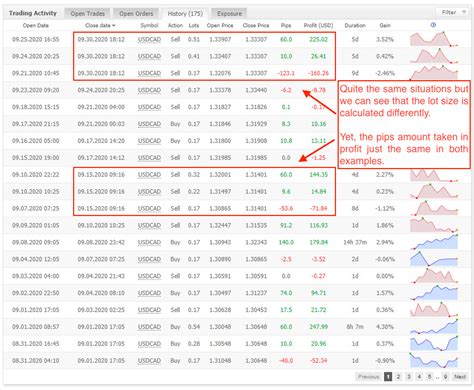
Task: Jump to page 9 in pagination
Action: 445,377
